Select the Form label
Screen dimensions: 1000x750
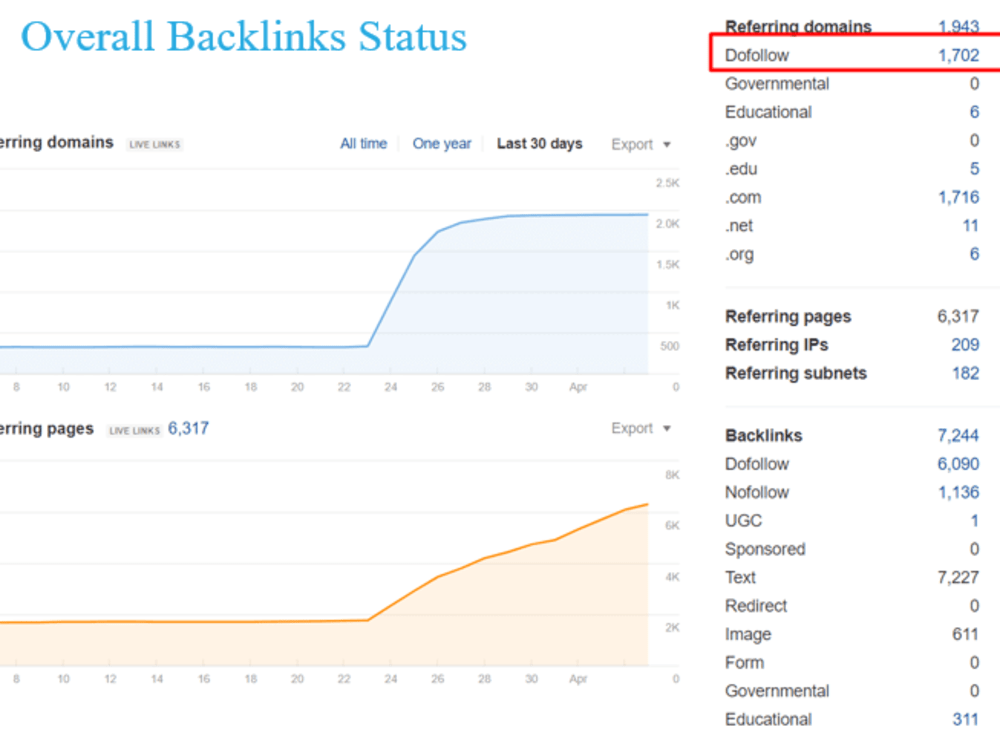(x=744, y=663)
